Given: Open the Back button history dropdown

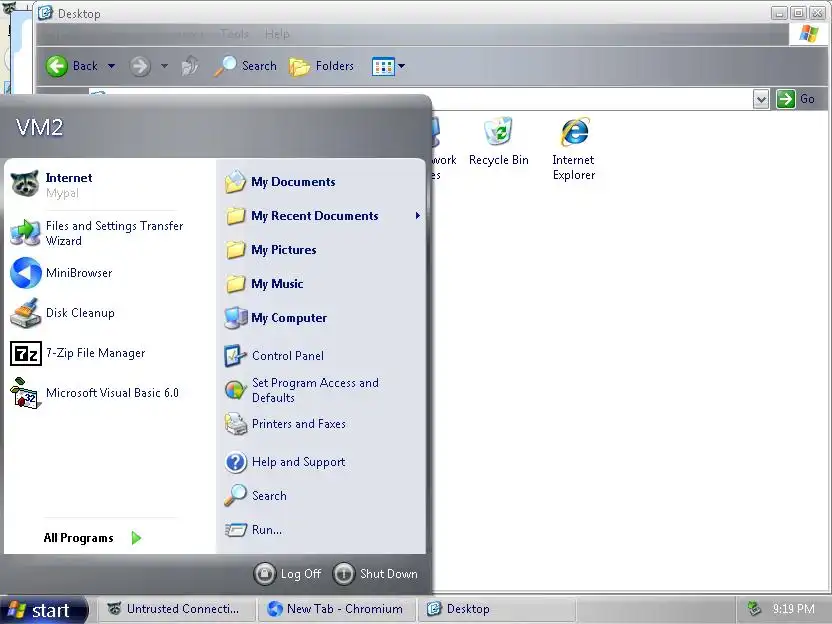Looking at the screenshot, I should pos(111,66).
